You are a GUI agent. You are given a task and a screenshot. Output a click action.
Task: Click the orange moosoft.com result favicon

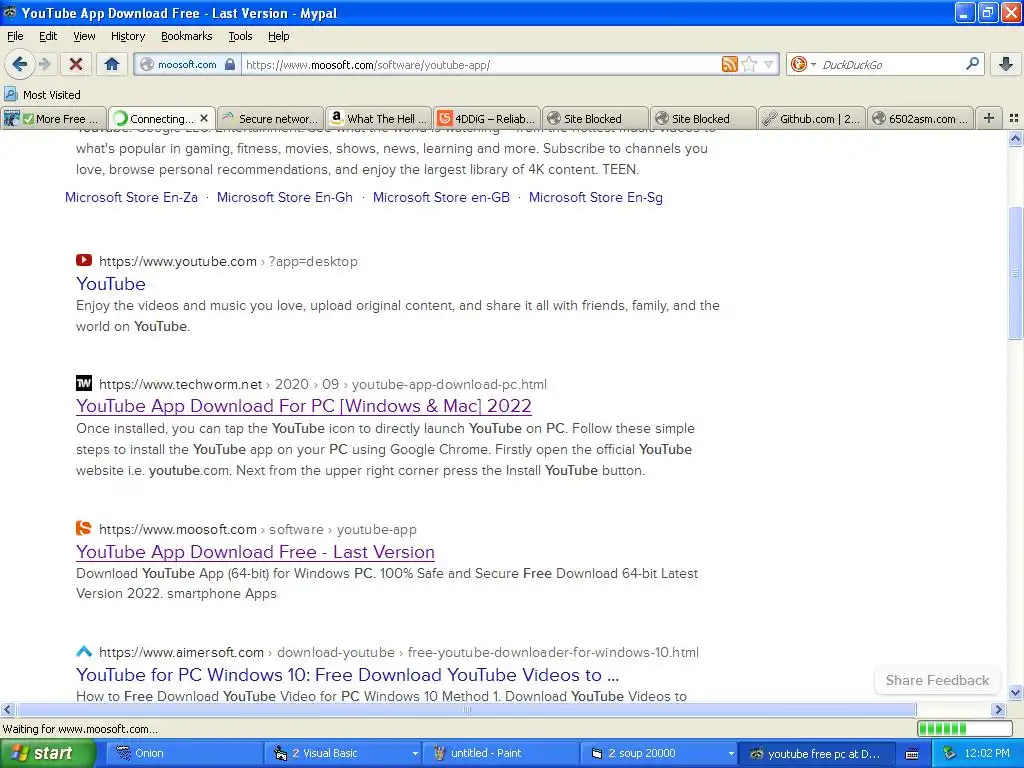pyautogui.click(x=84, y=528)
